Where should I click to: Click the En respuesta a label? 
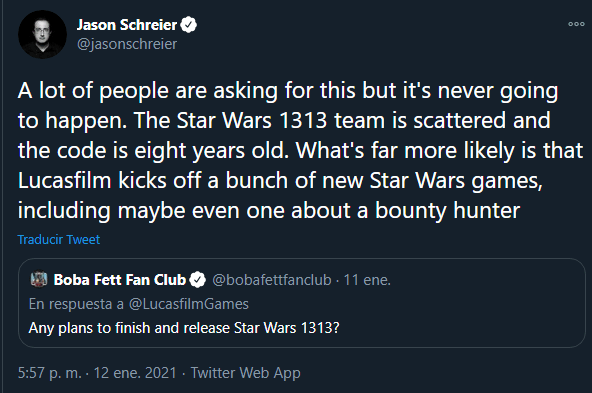pos(76,304)
